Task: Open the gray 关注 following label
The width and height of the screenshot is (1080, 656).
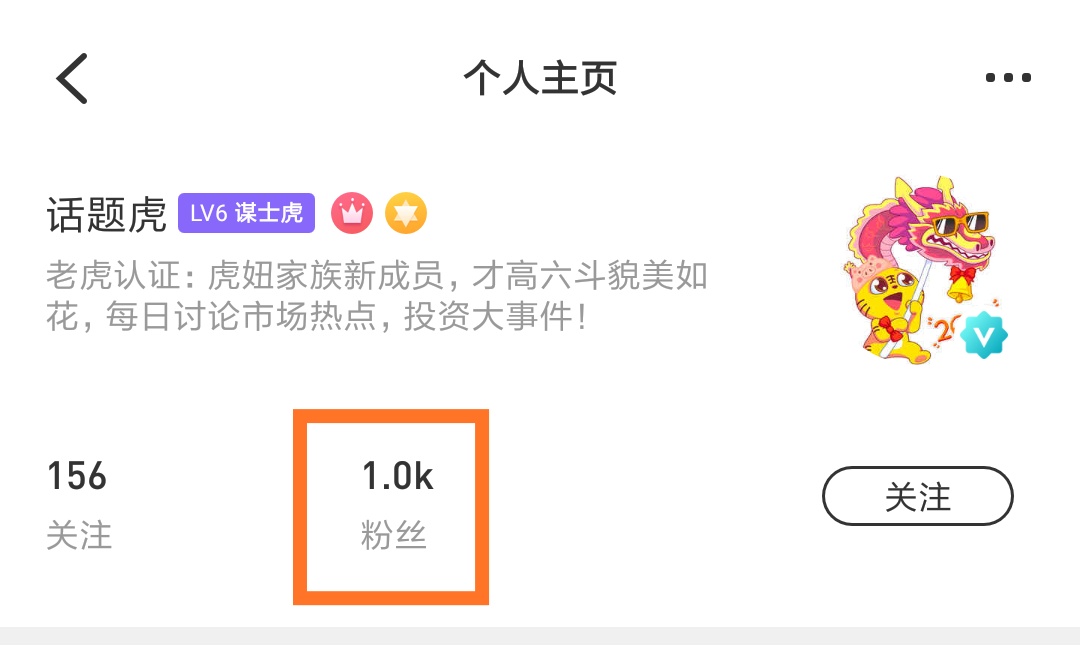Action: pos(79,535)
